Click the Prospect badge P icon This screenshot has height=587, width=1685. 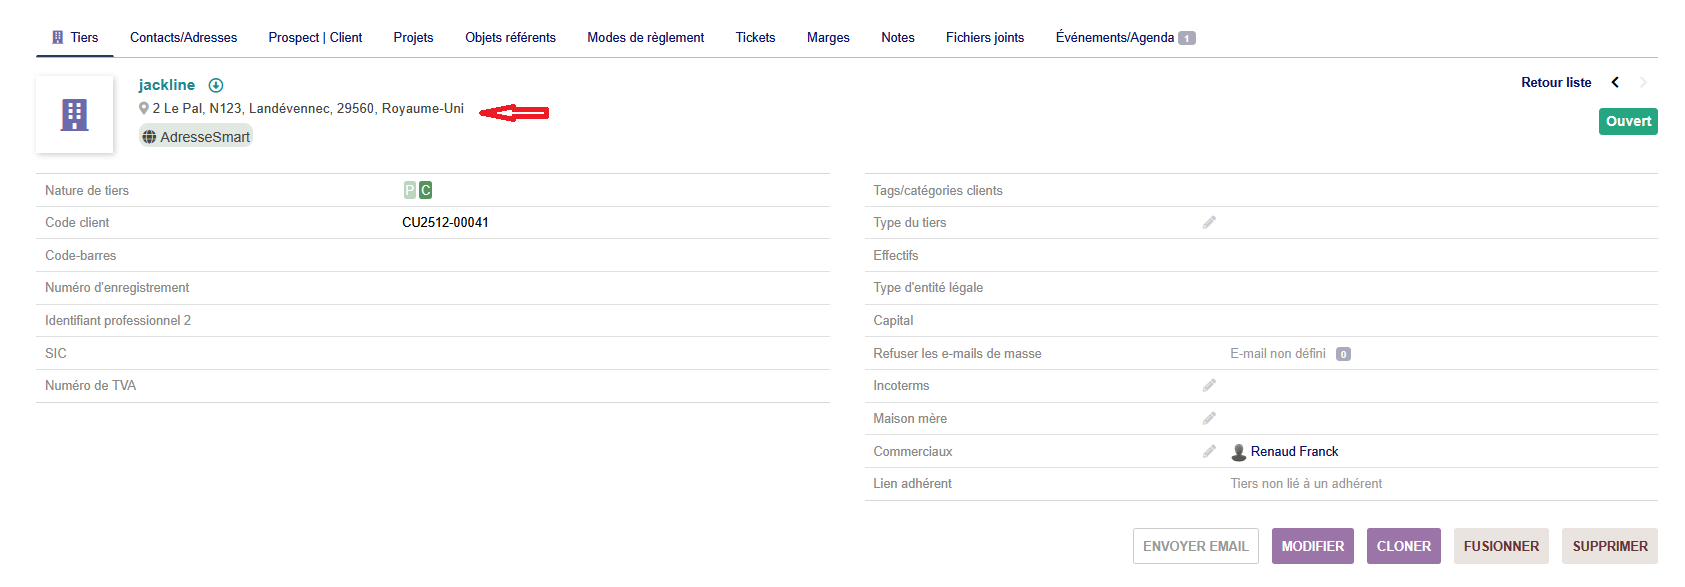(410, 190)
